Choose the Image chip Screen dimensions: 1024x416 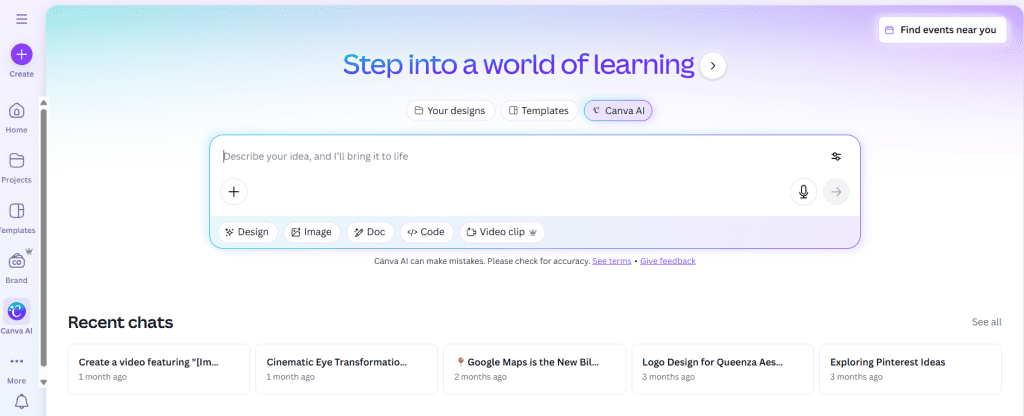(x=312, y=232)
